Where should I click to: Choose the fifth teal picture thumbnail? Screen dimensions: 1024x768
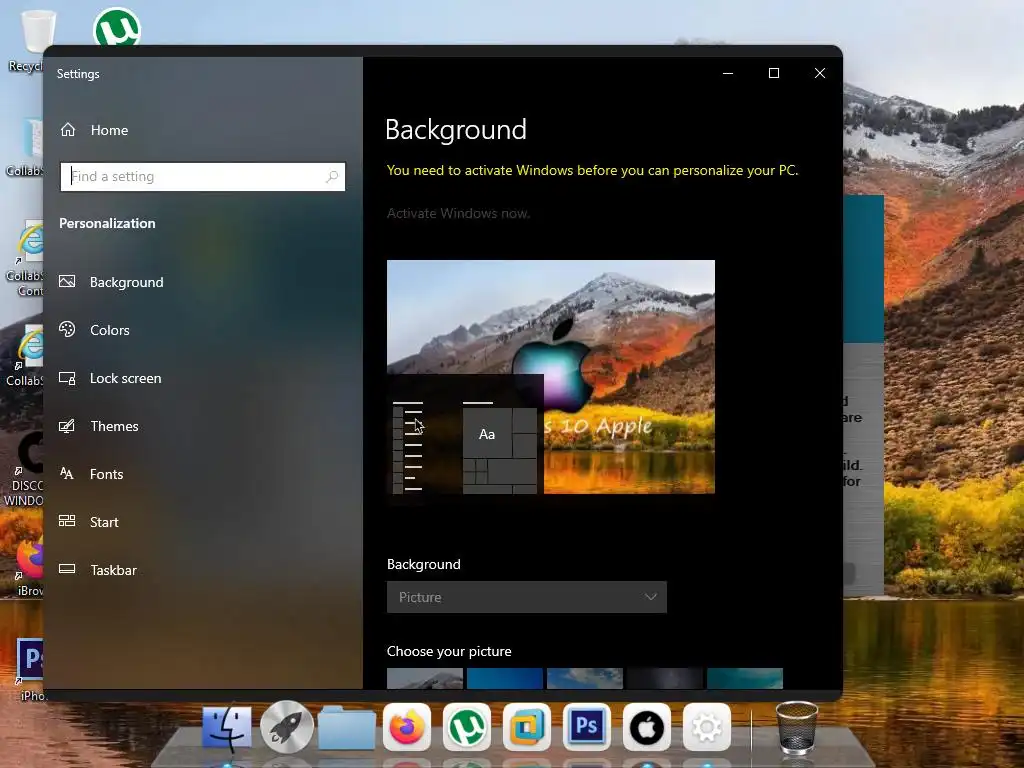coord(744,678)
